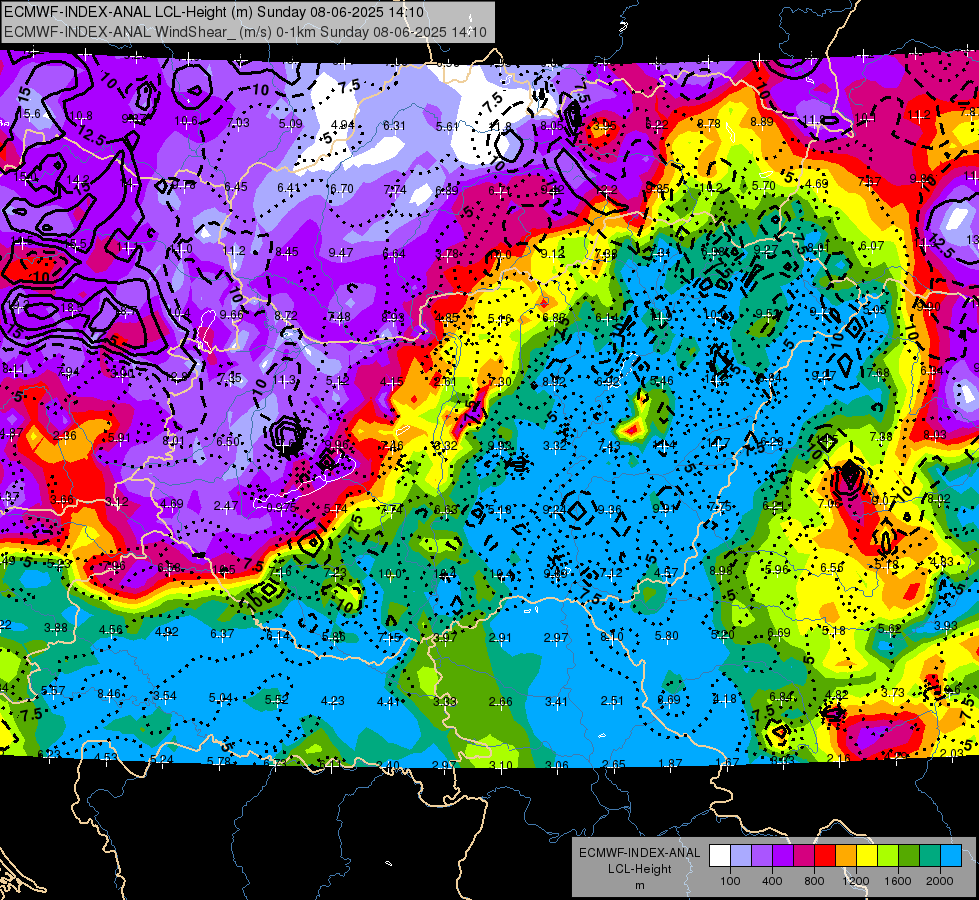This screenshot has width=979, height=900.
Task: Click the legend title ECMWF-INDEX-ANAL
Action: 639,853
